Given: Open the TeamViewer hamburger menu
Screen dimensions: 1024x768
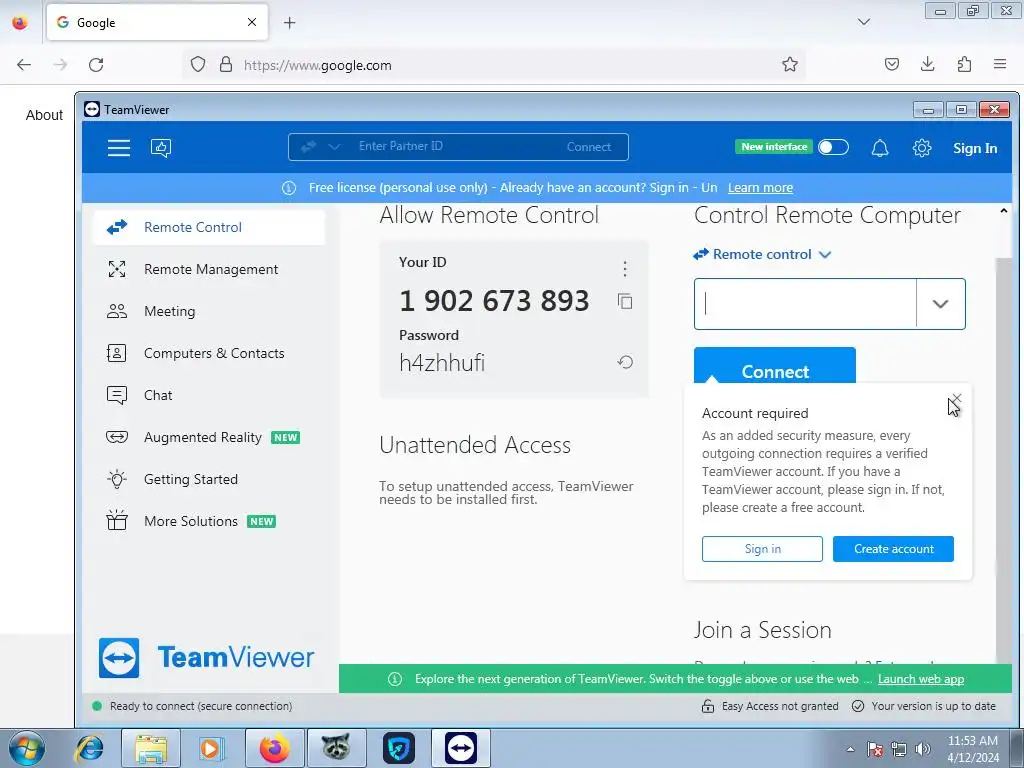Looking at the screenshot, I should point(119,148).
